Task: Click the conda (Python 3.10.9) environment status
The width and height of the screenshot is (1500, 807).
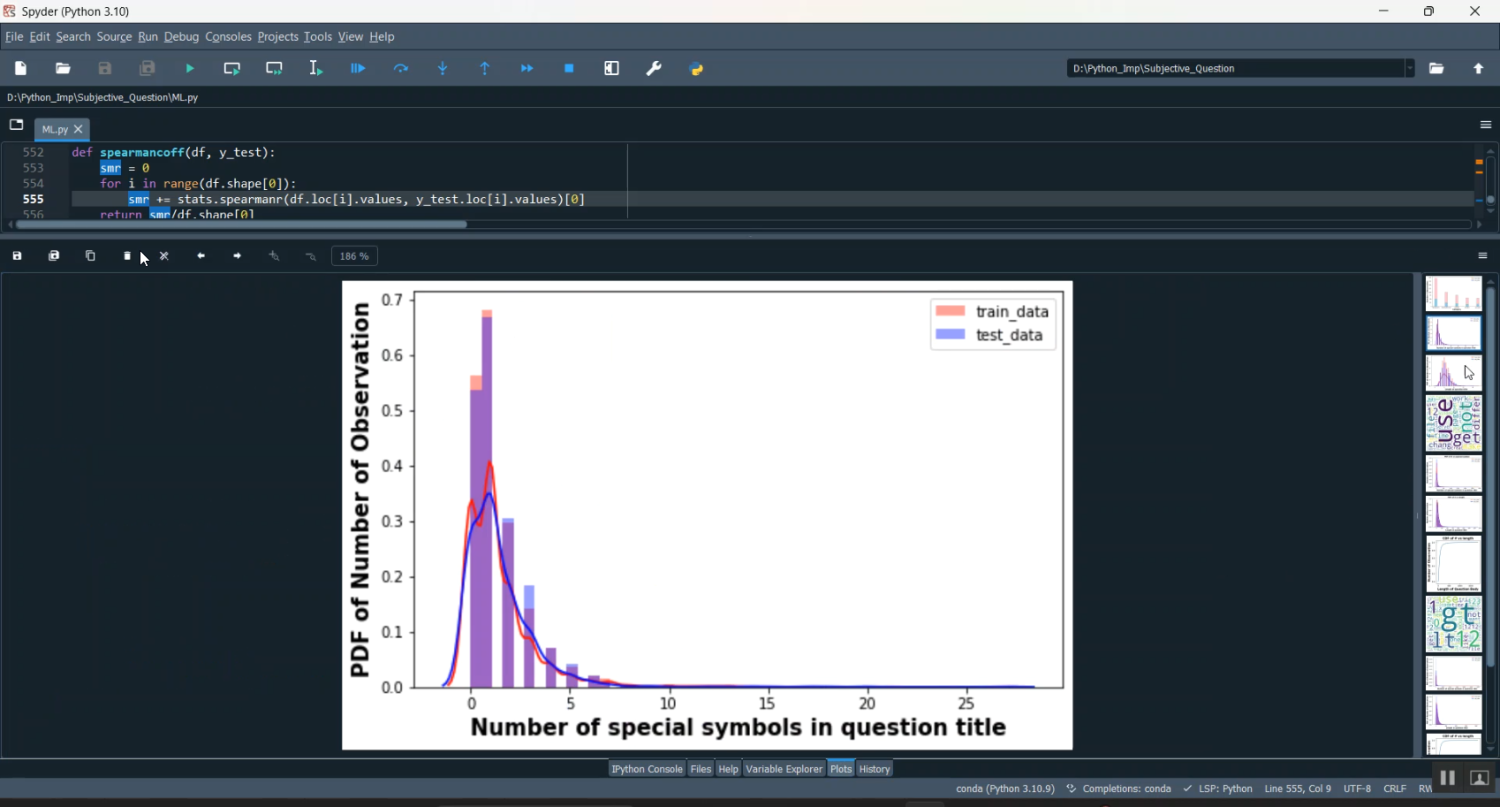Action: [x=1004, y=789]
